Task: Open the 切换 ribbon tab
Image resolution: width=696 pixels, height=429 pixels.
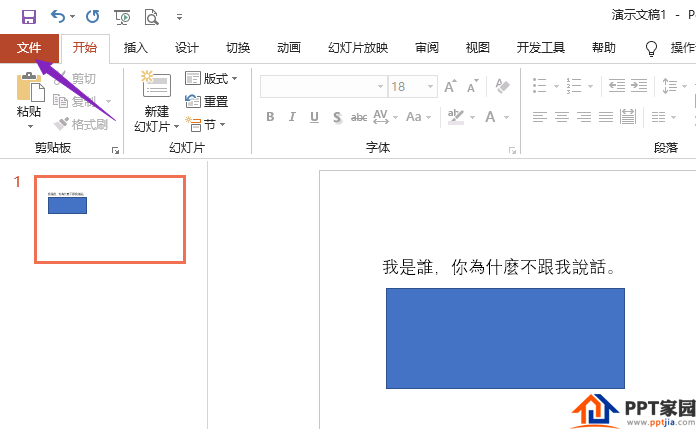Action: 238,48
